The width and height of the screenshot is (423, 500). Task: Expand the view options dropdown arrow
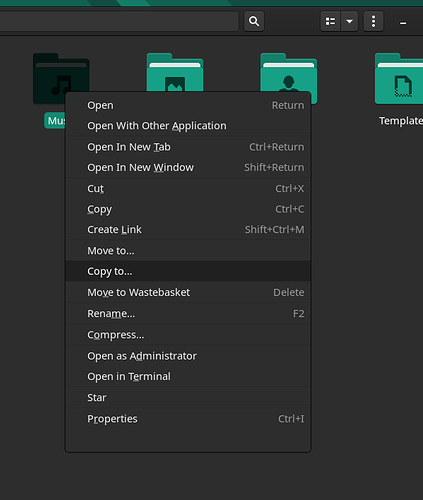[x=349, y=21]
